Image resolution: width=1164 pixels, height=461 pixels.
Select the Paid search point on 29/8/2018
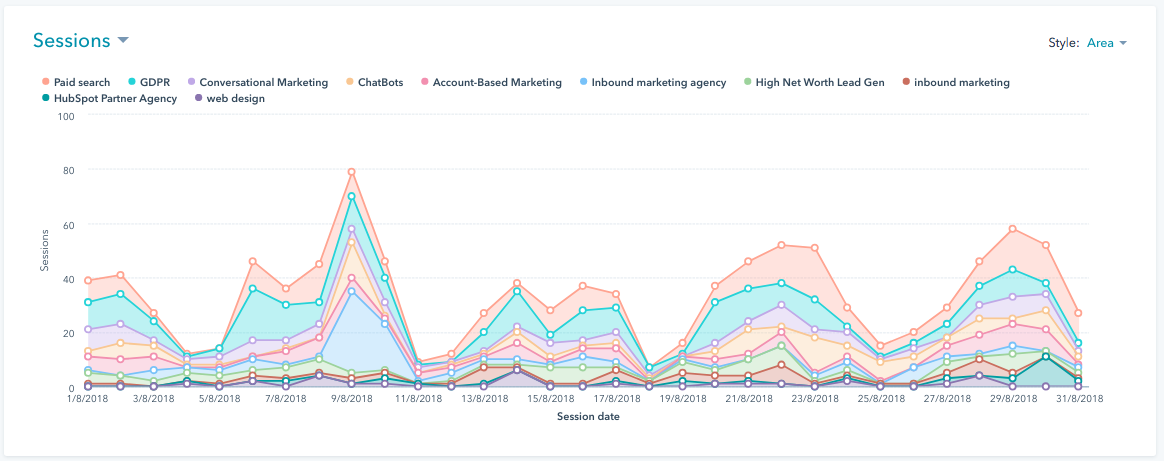1013,229
